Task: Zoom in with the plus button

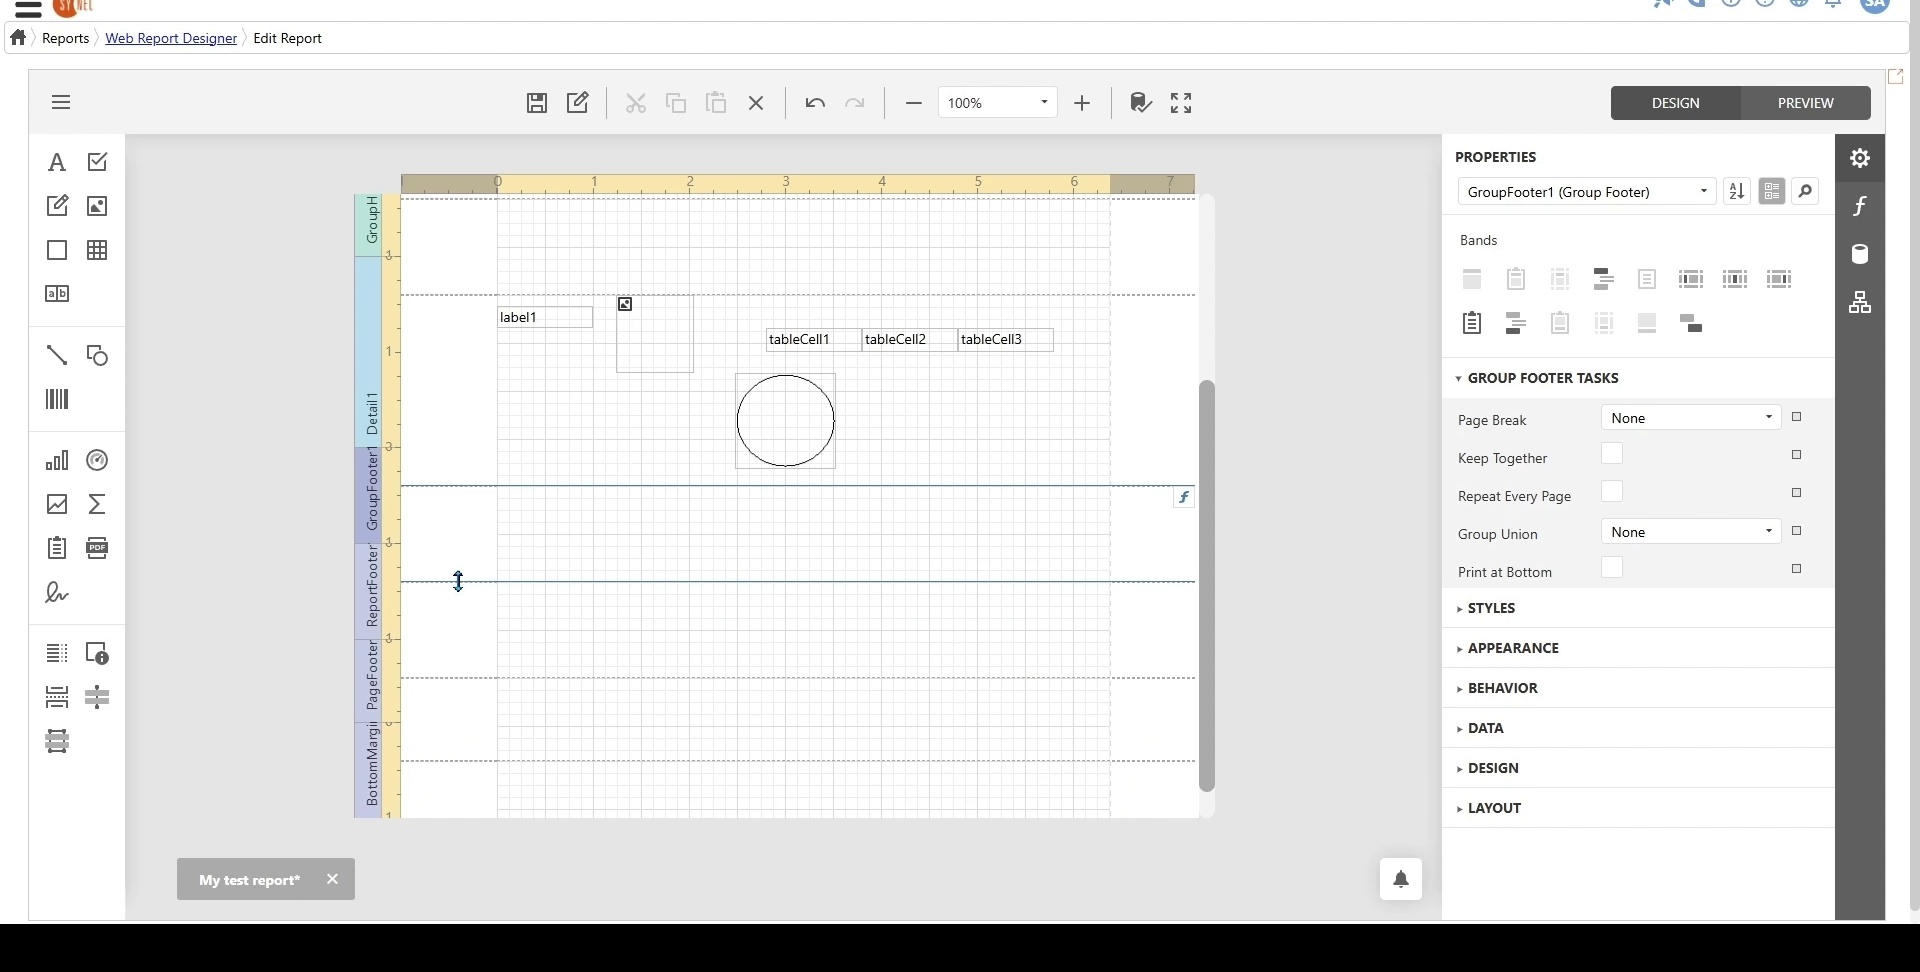Action: click(1082, 103)
